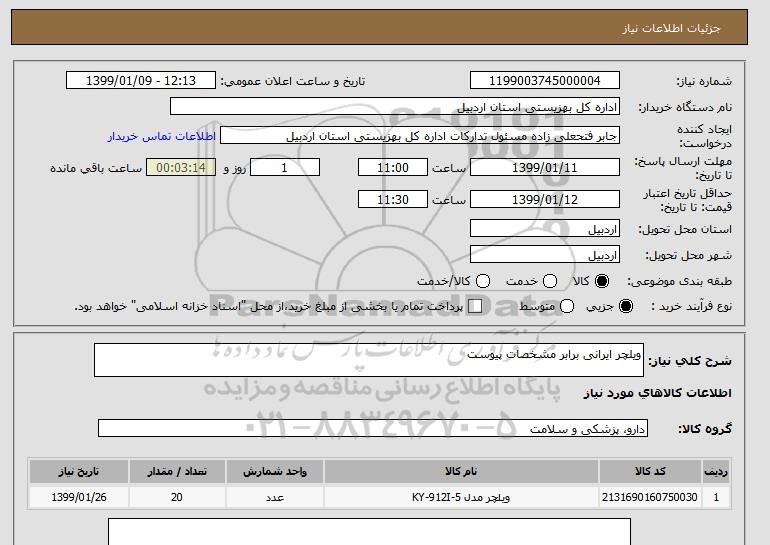The image size is (770, 545).
Task: Click the delivery province field اردبیل
Action: click(545, 229)
